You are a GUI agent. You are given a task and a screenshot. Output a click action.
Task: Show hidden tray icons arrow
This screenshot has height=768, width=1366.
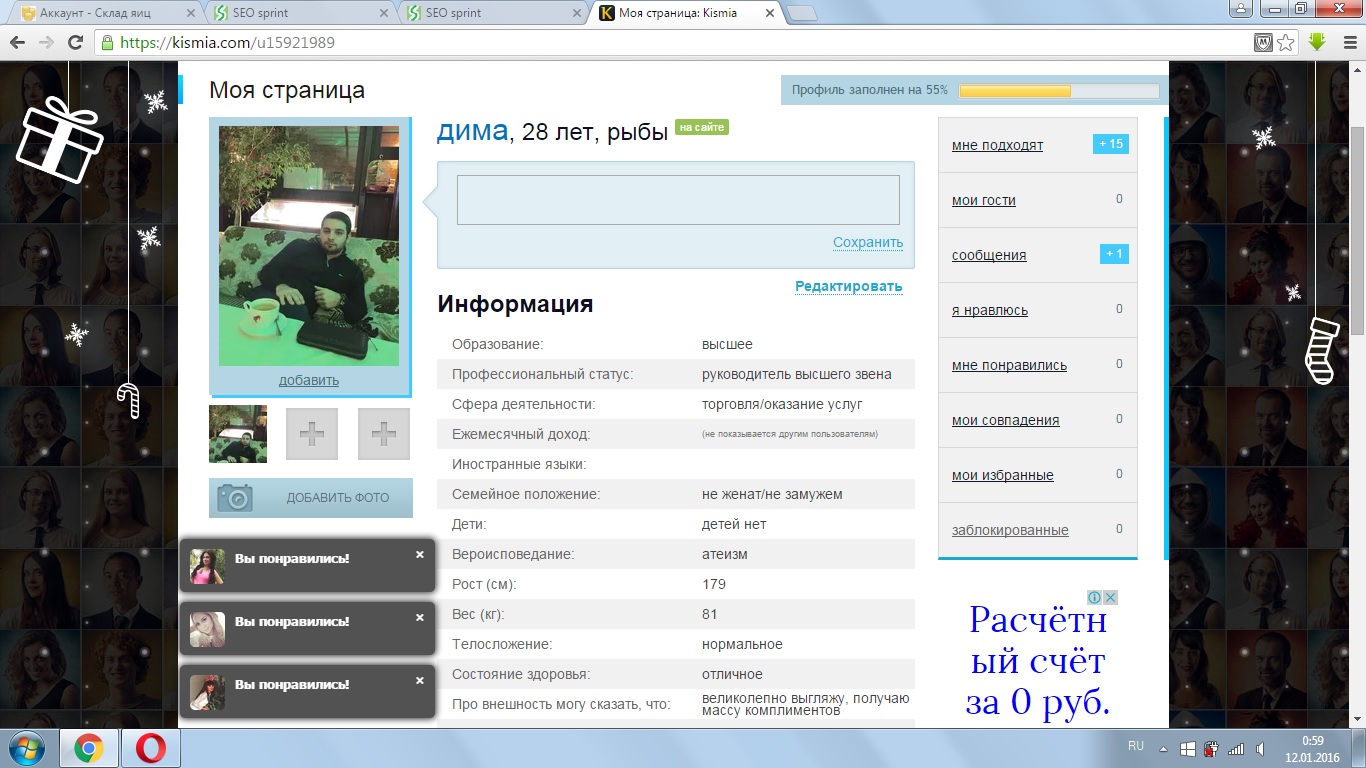[x=1163, y=748]
